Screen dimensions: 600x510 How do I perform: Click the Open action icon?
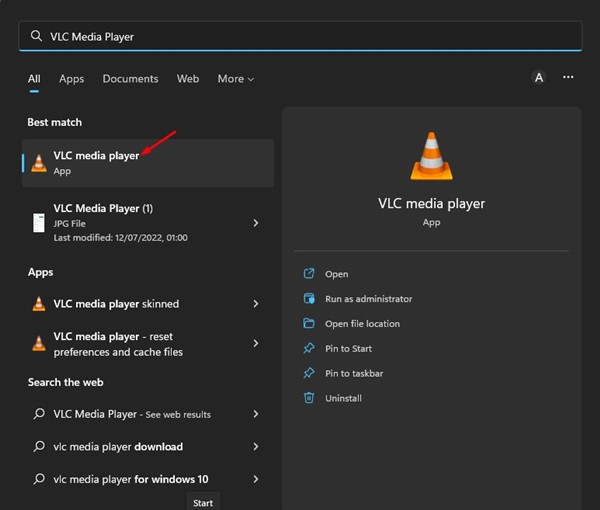(x=309, y=274)
